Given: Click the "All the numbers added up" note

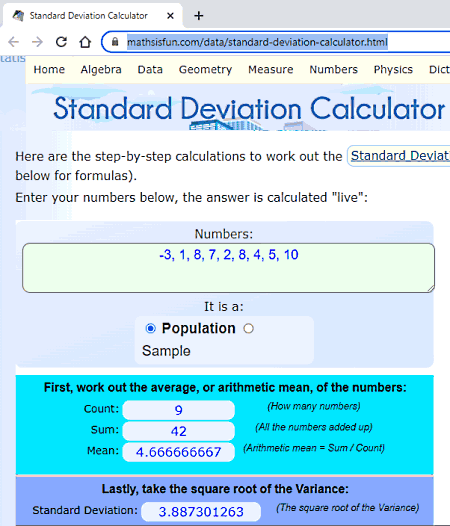Looking at the screenshot, I should click(x=314, y=427).
